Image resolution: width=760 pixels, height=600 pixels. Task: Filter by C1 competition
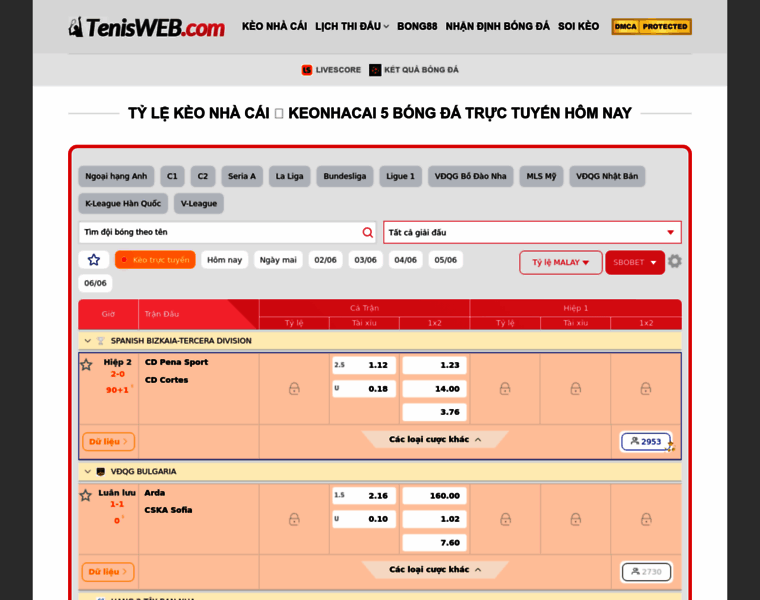coord(172,176)
